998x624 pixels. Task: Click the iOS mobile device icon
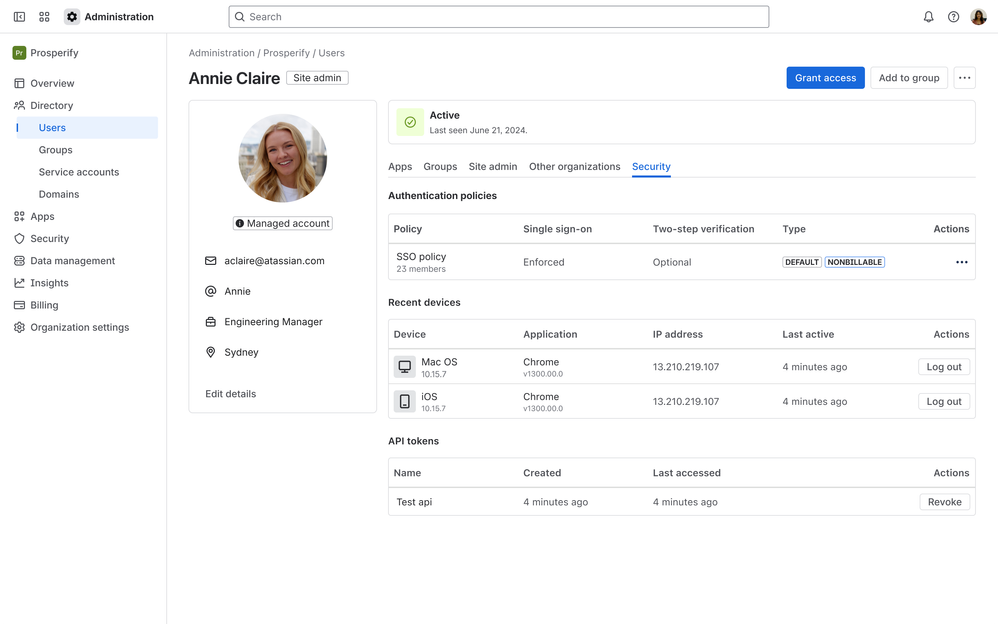click(404, 402)
